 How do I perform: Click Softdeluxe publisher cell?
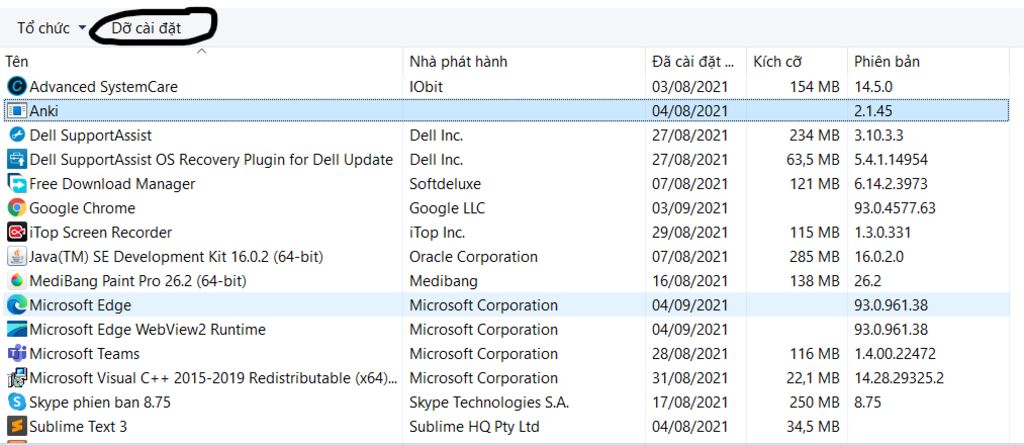[445, 184]
